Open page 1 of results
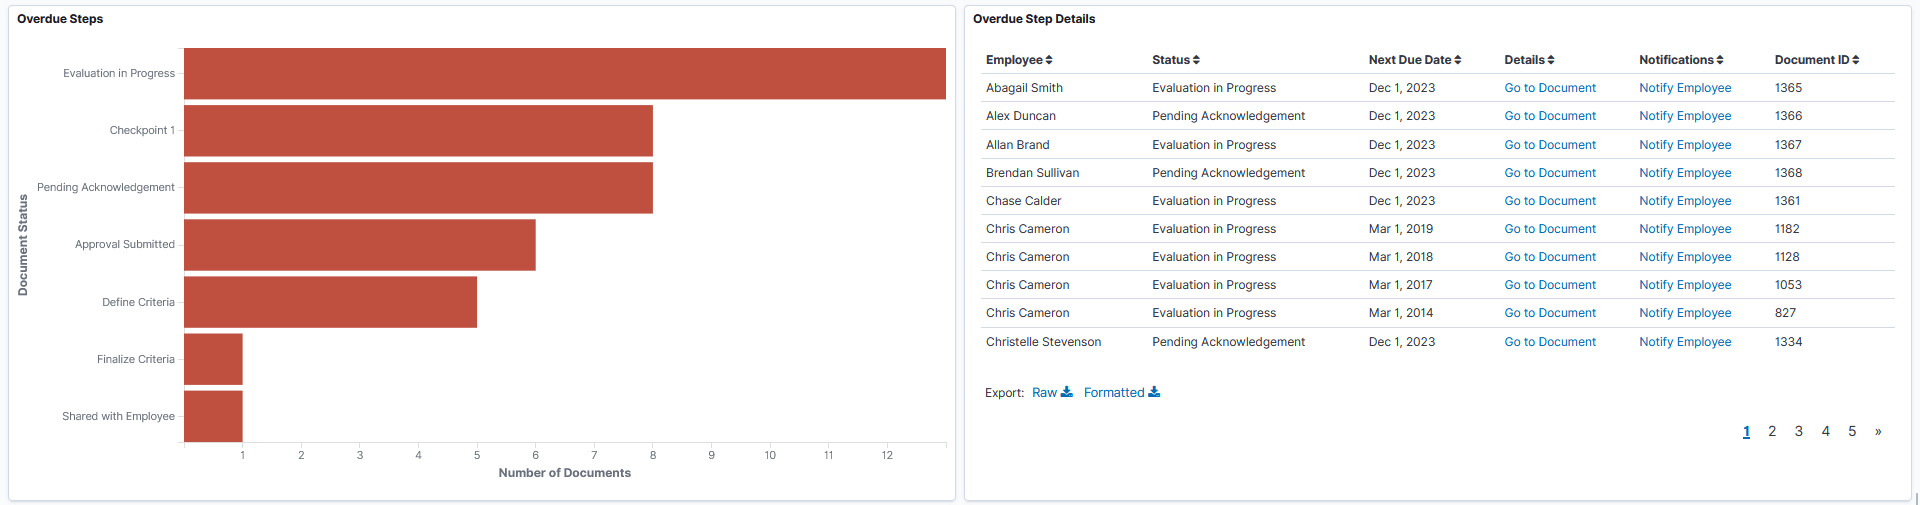Screen dimensions: 1920x505 (x=1746, y=432)
